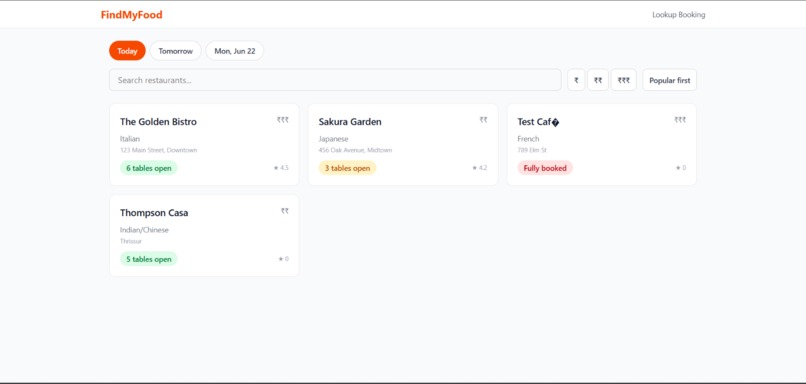Screen dimensions: 806x384
Task: Click Thompson Casa's rupee price indicator
Action: point(285,211)
